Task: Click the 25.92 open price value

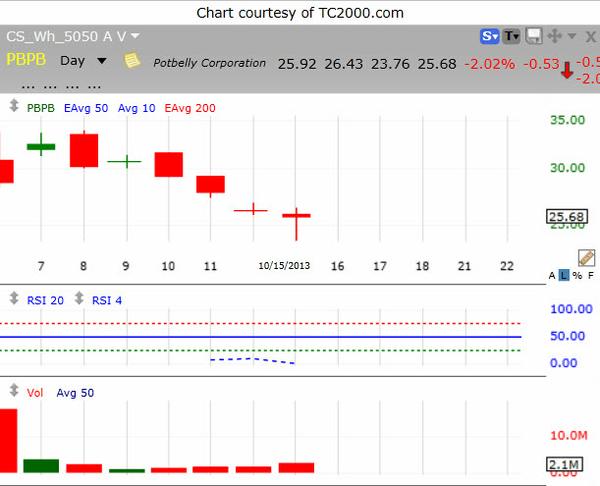Action: pos(297,64)
